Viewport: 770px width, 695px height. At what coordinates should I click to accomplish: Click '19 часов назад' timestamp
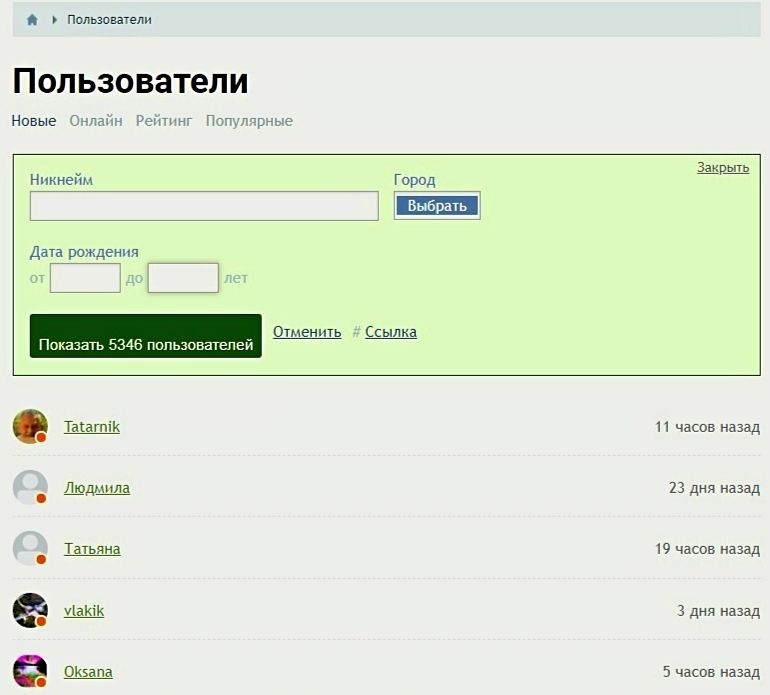(x=707, y=549)
